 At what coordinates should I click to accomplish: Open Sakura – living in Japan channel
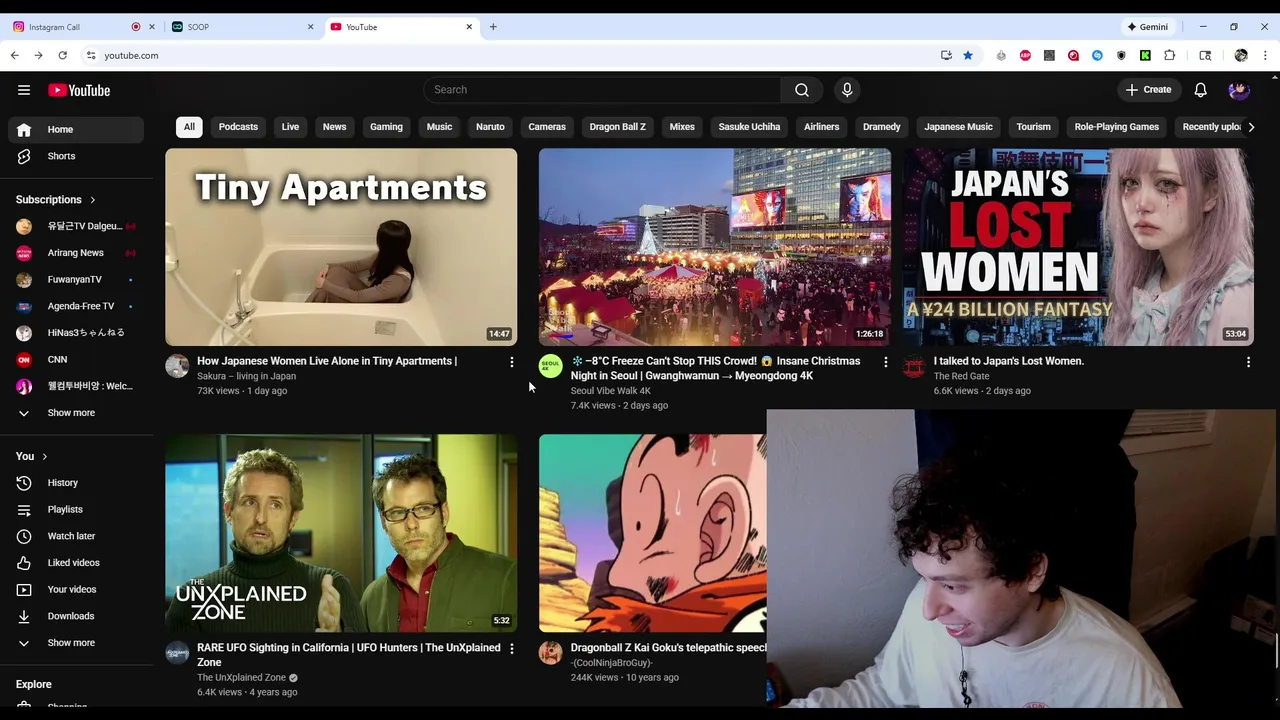tap(246, 376)
